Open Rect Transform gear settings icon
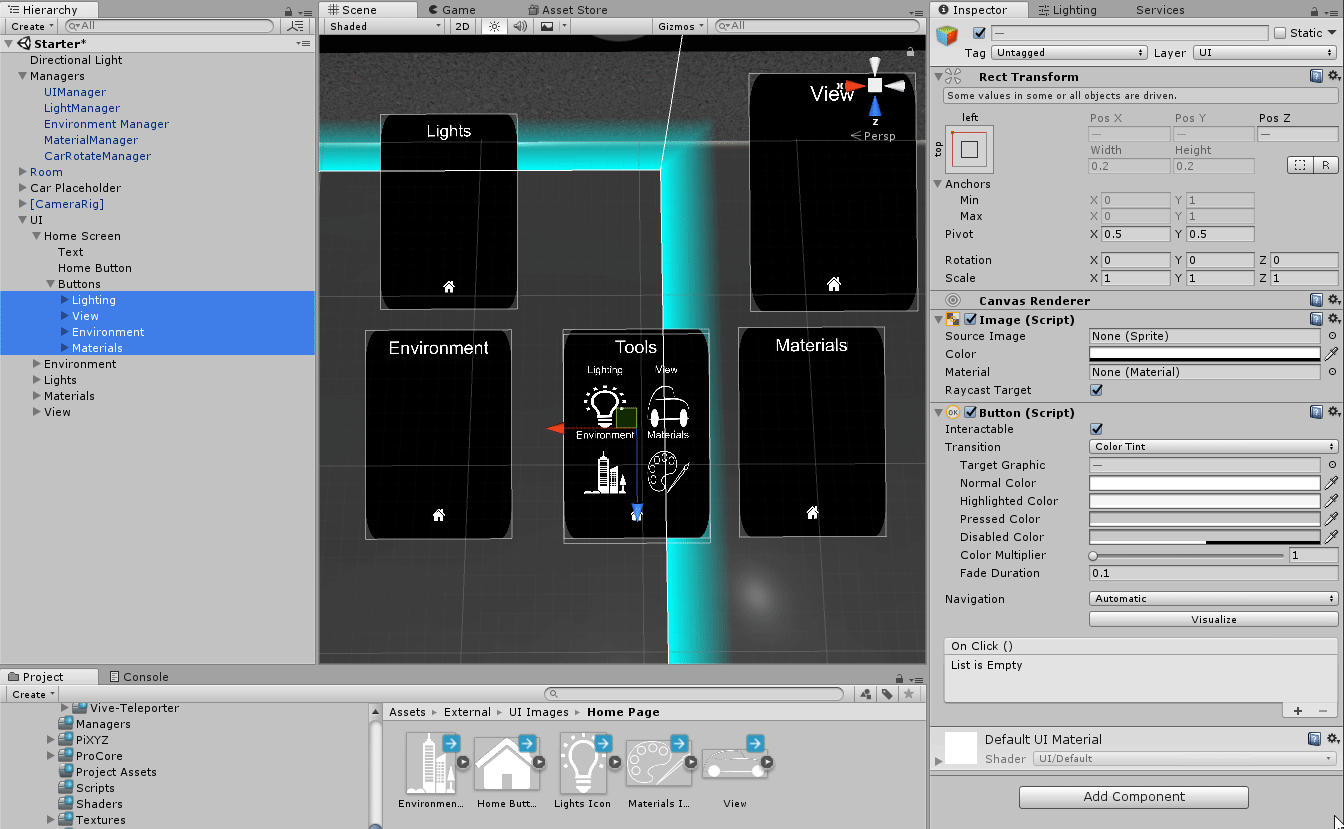 (1333, 76)
